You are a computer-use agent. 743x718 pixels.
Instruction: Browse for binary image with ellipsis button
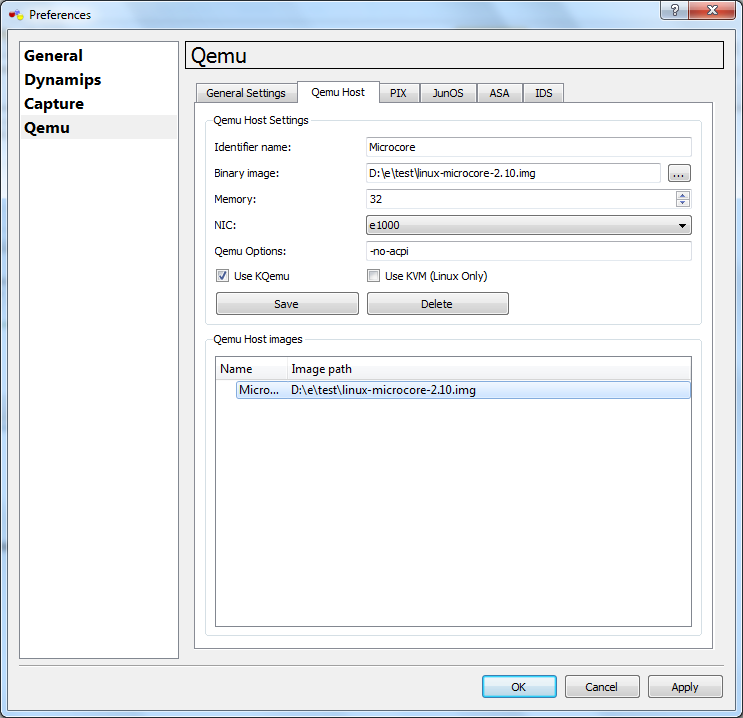[x=679, y=173]
